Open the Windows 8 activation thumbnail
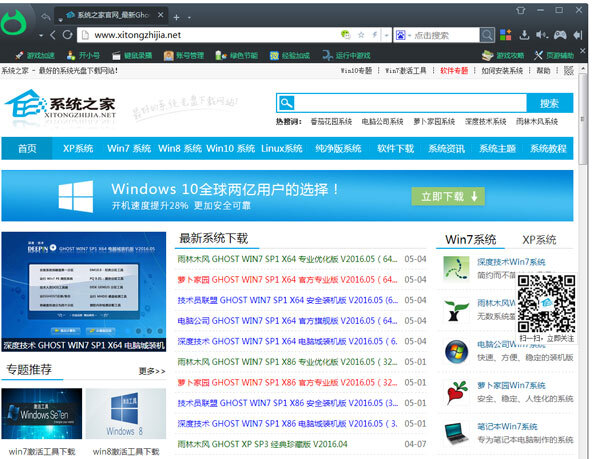 point(126,413)
